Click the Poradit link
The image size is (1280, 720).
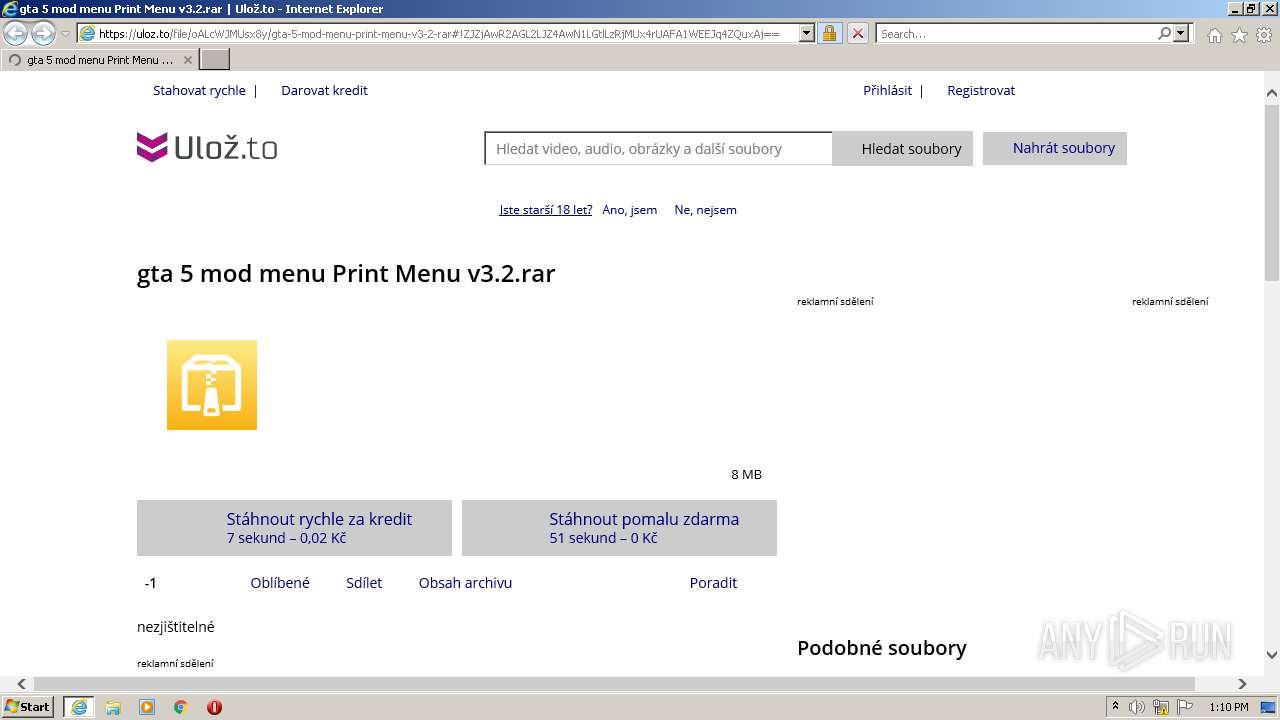click(713, 583)
